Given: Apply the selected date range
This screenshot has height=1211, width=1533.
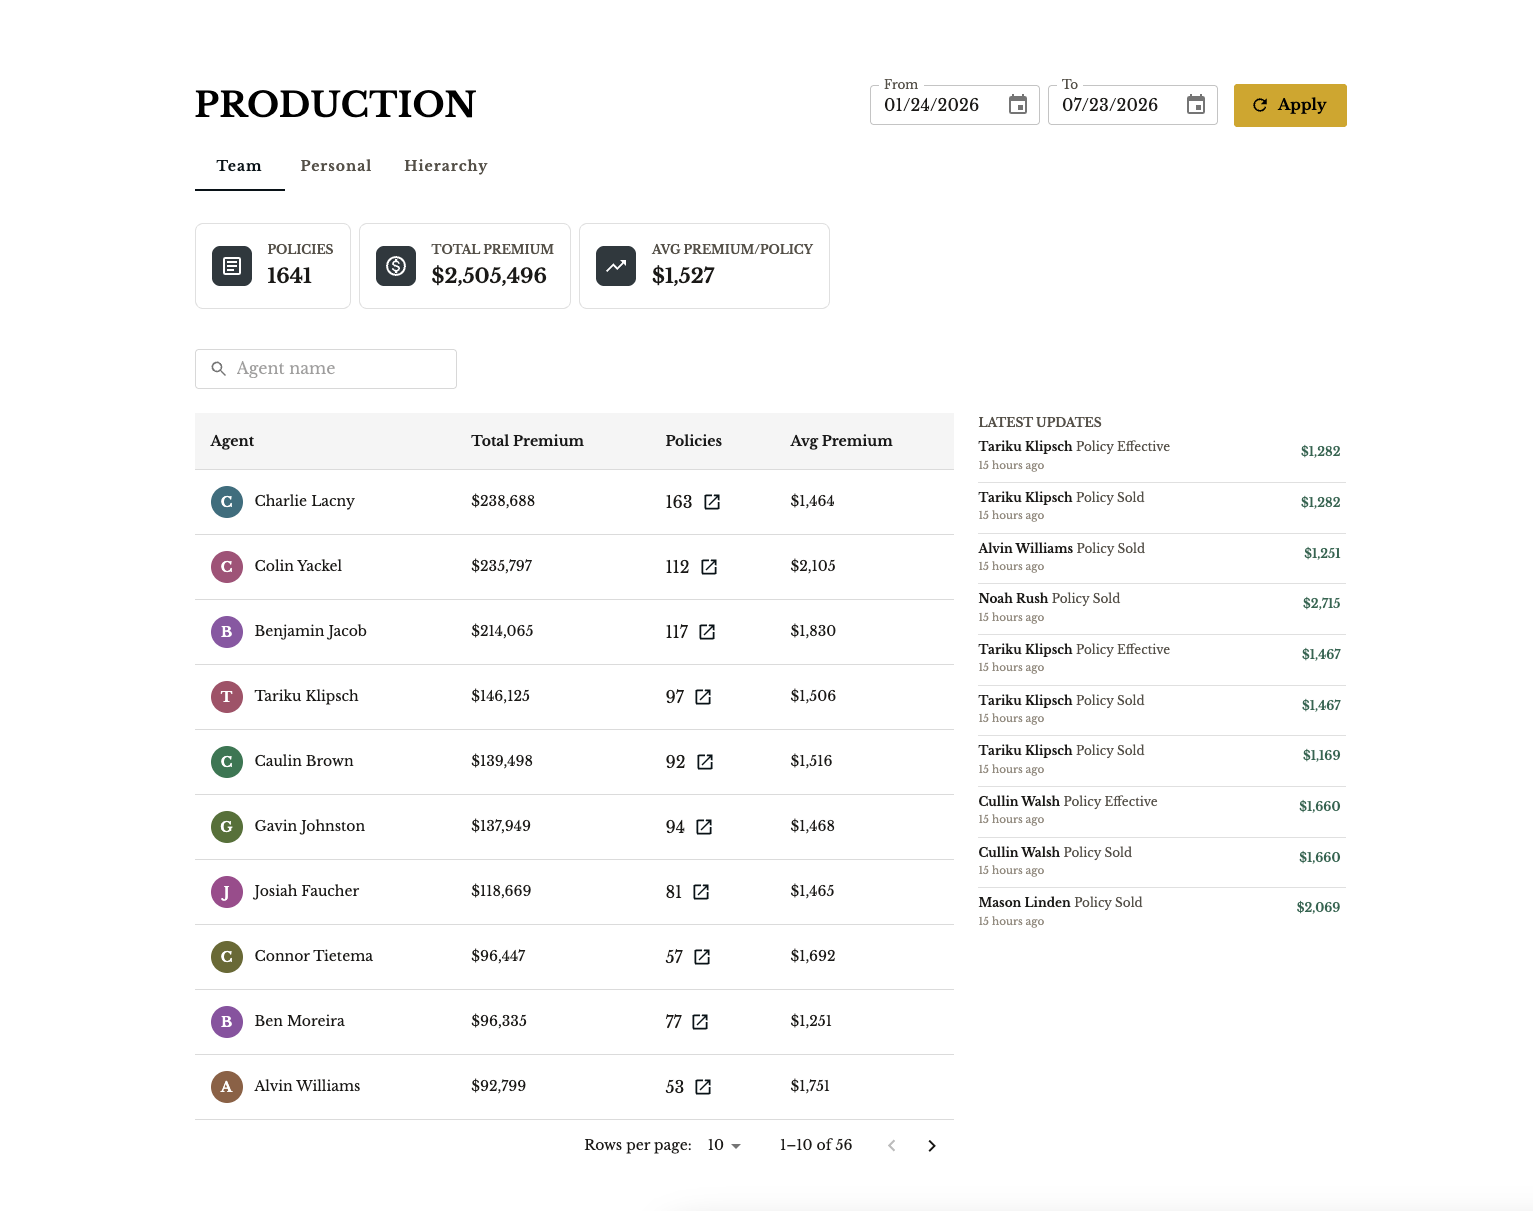Looking at the screenshot, I should point(1290,105).
